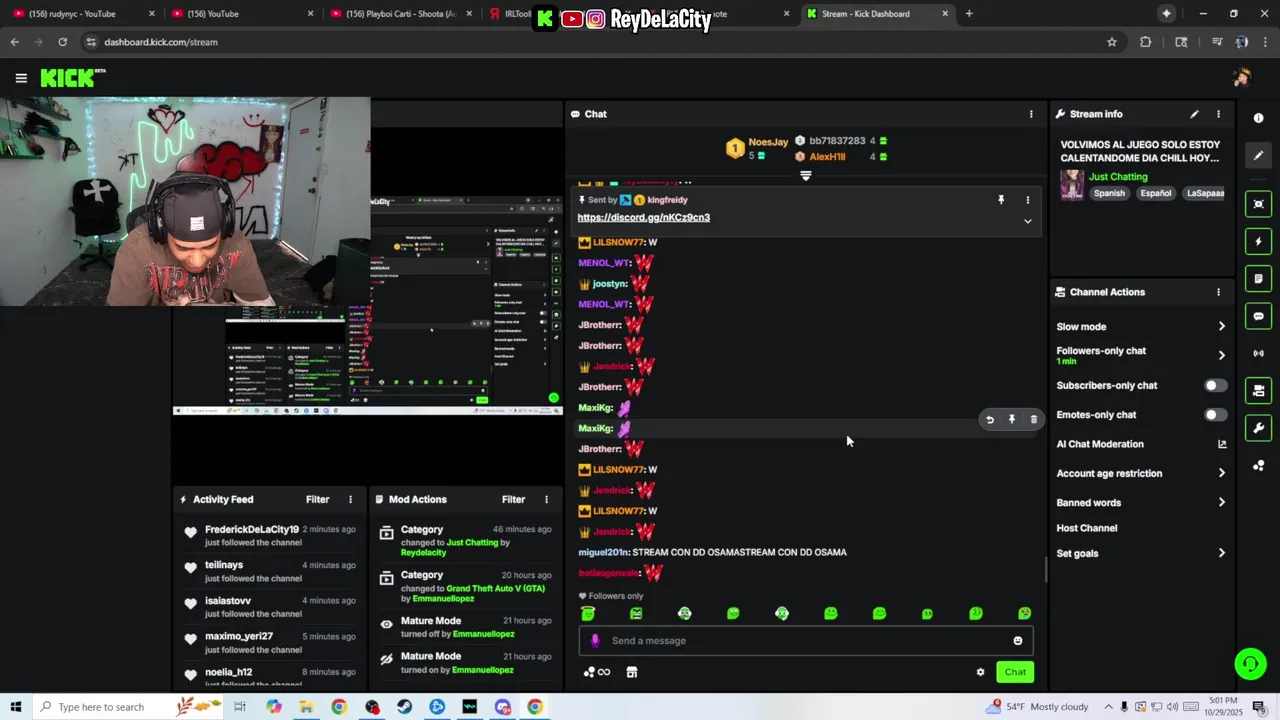Click in the Send a message field

point(805,641)
